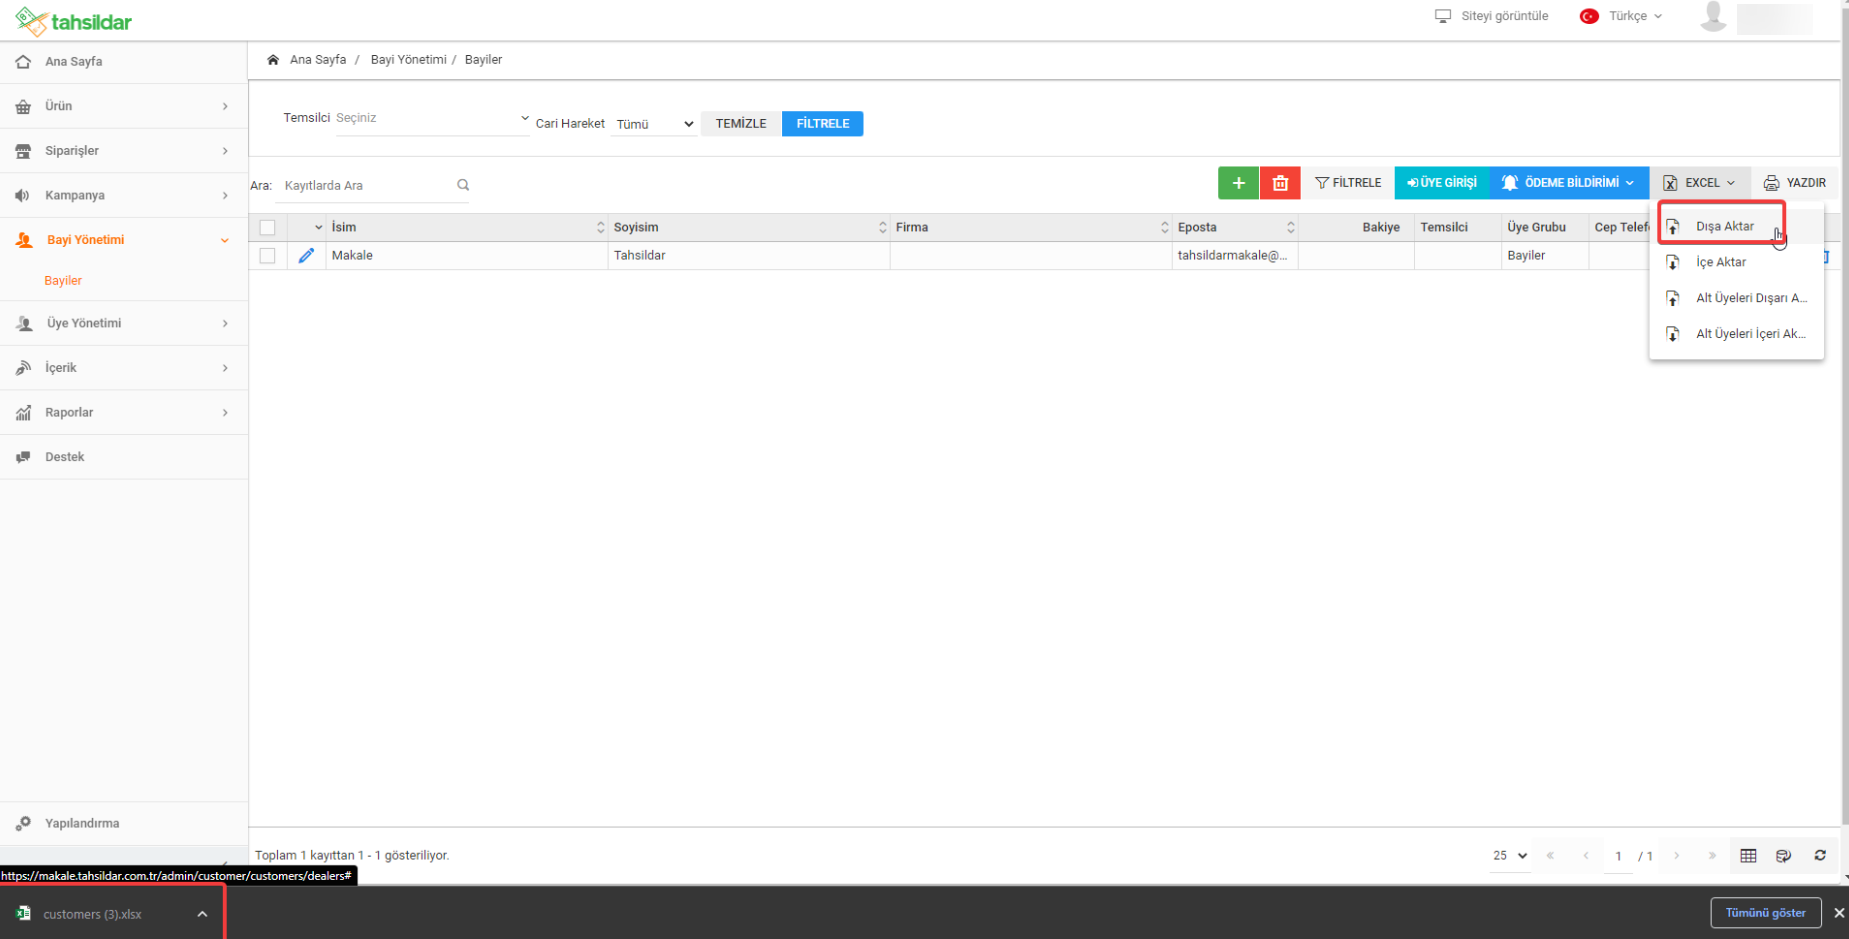
Task: Open the Cari Hareket Tümü dropdown
Action: pyautogui.click(x=654, y=124)
